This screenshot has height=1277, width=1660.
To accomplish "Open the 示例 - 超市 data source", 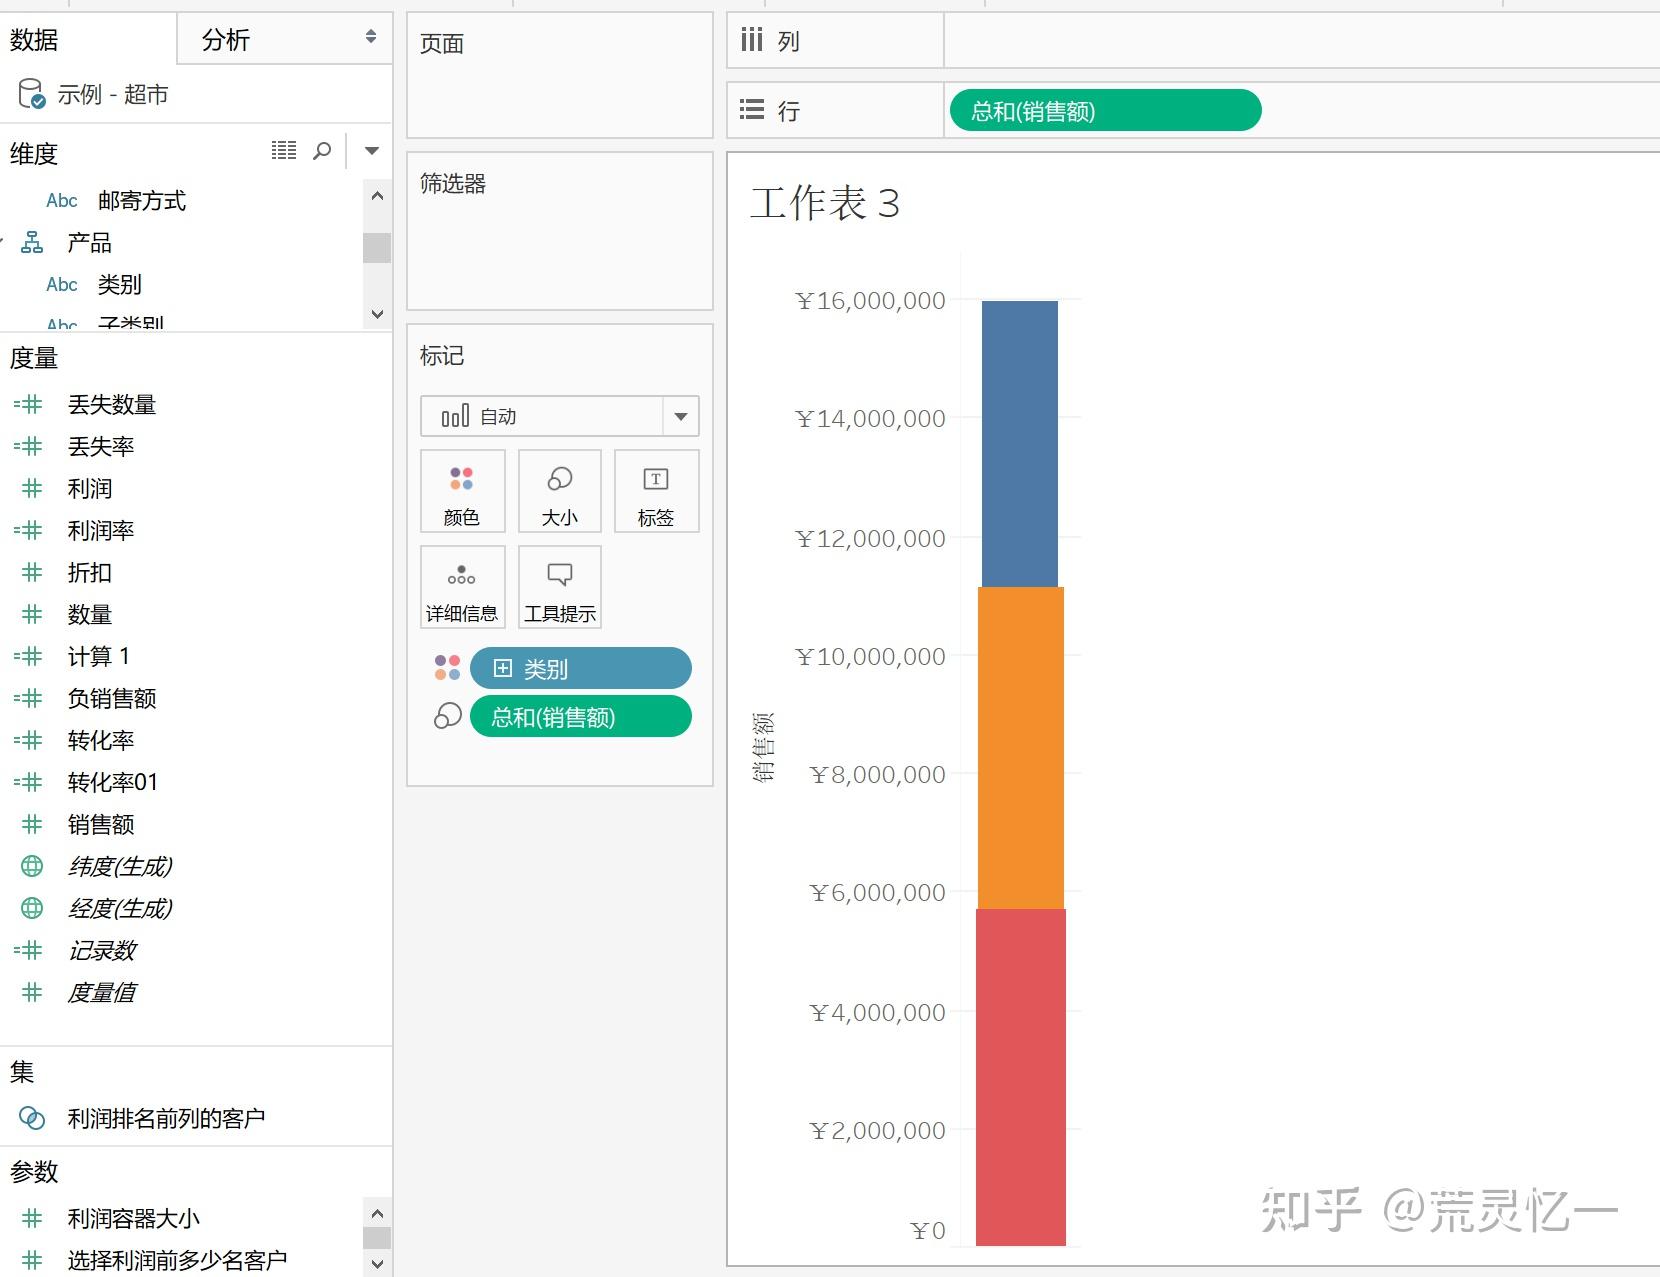I will (x=112, y=95).
